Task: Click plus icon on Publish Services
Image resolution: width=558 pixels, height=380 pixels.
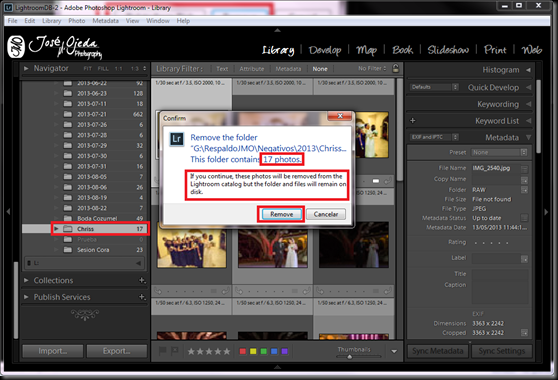Action: click(x=142, y=297)
